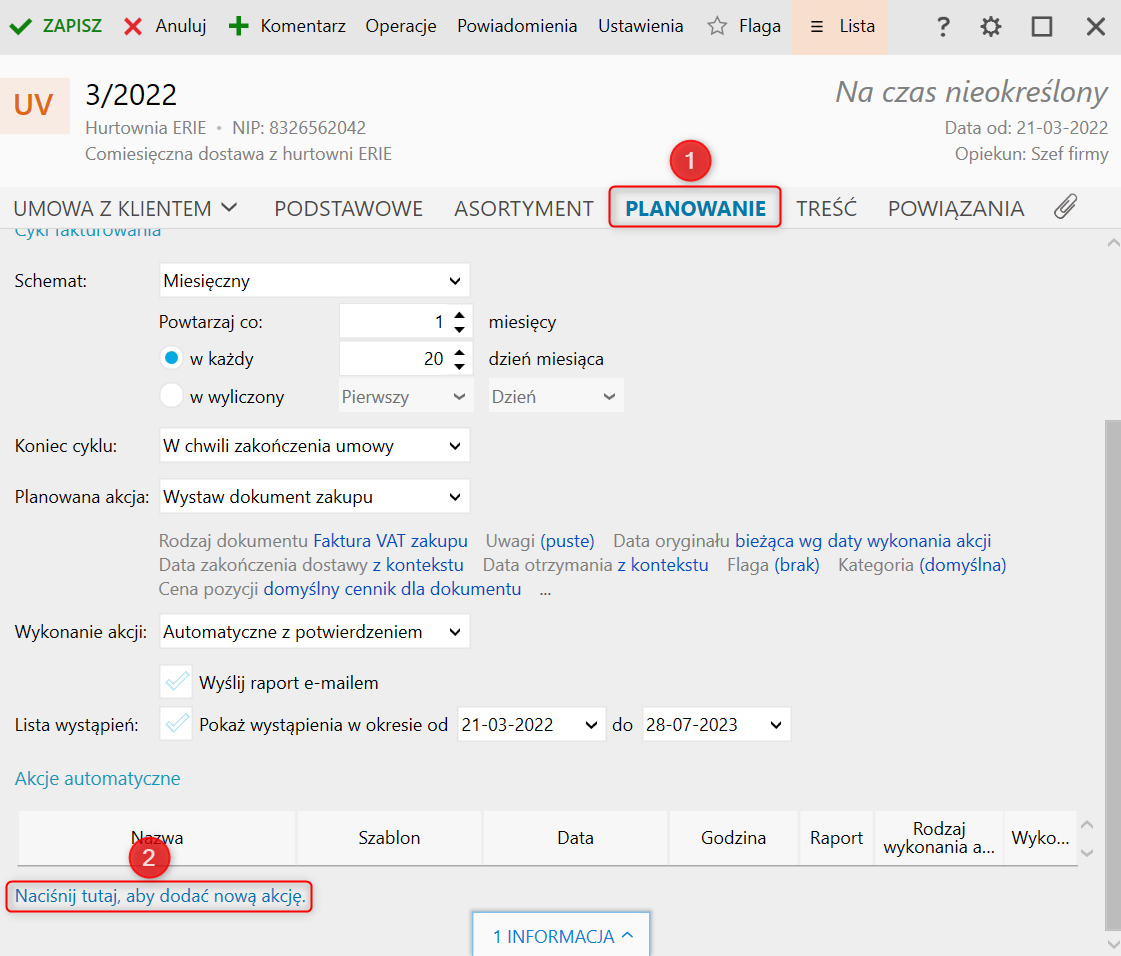Click the orange UV document badge

click(34, 106)
